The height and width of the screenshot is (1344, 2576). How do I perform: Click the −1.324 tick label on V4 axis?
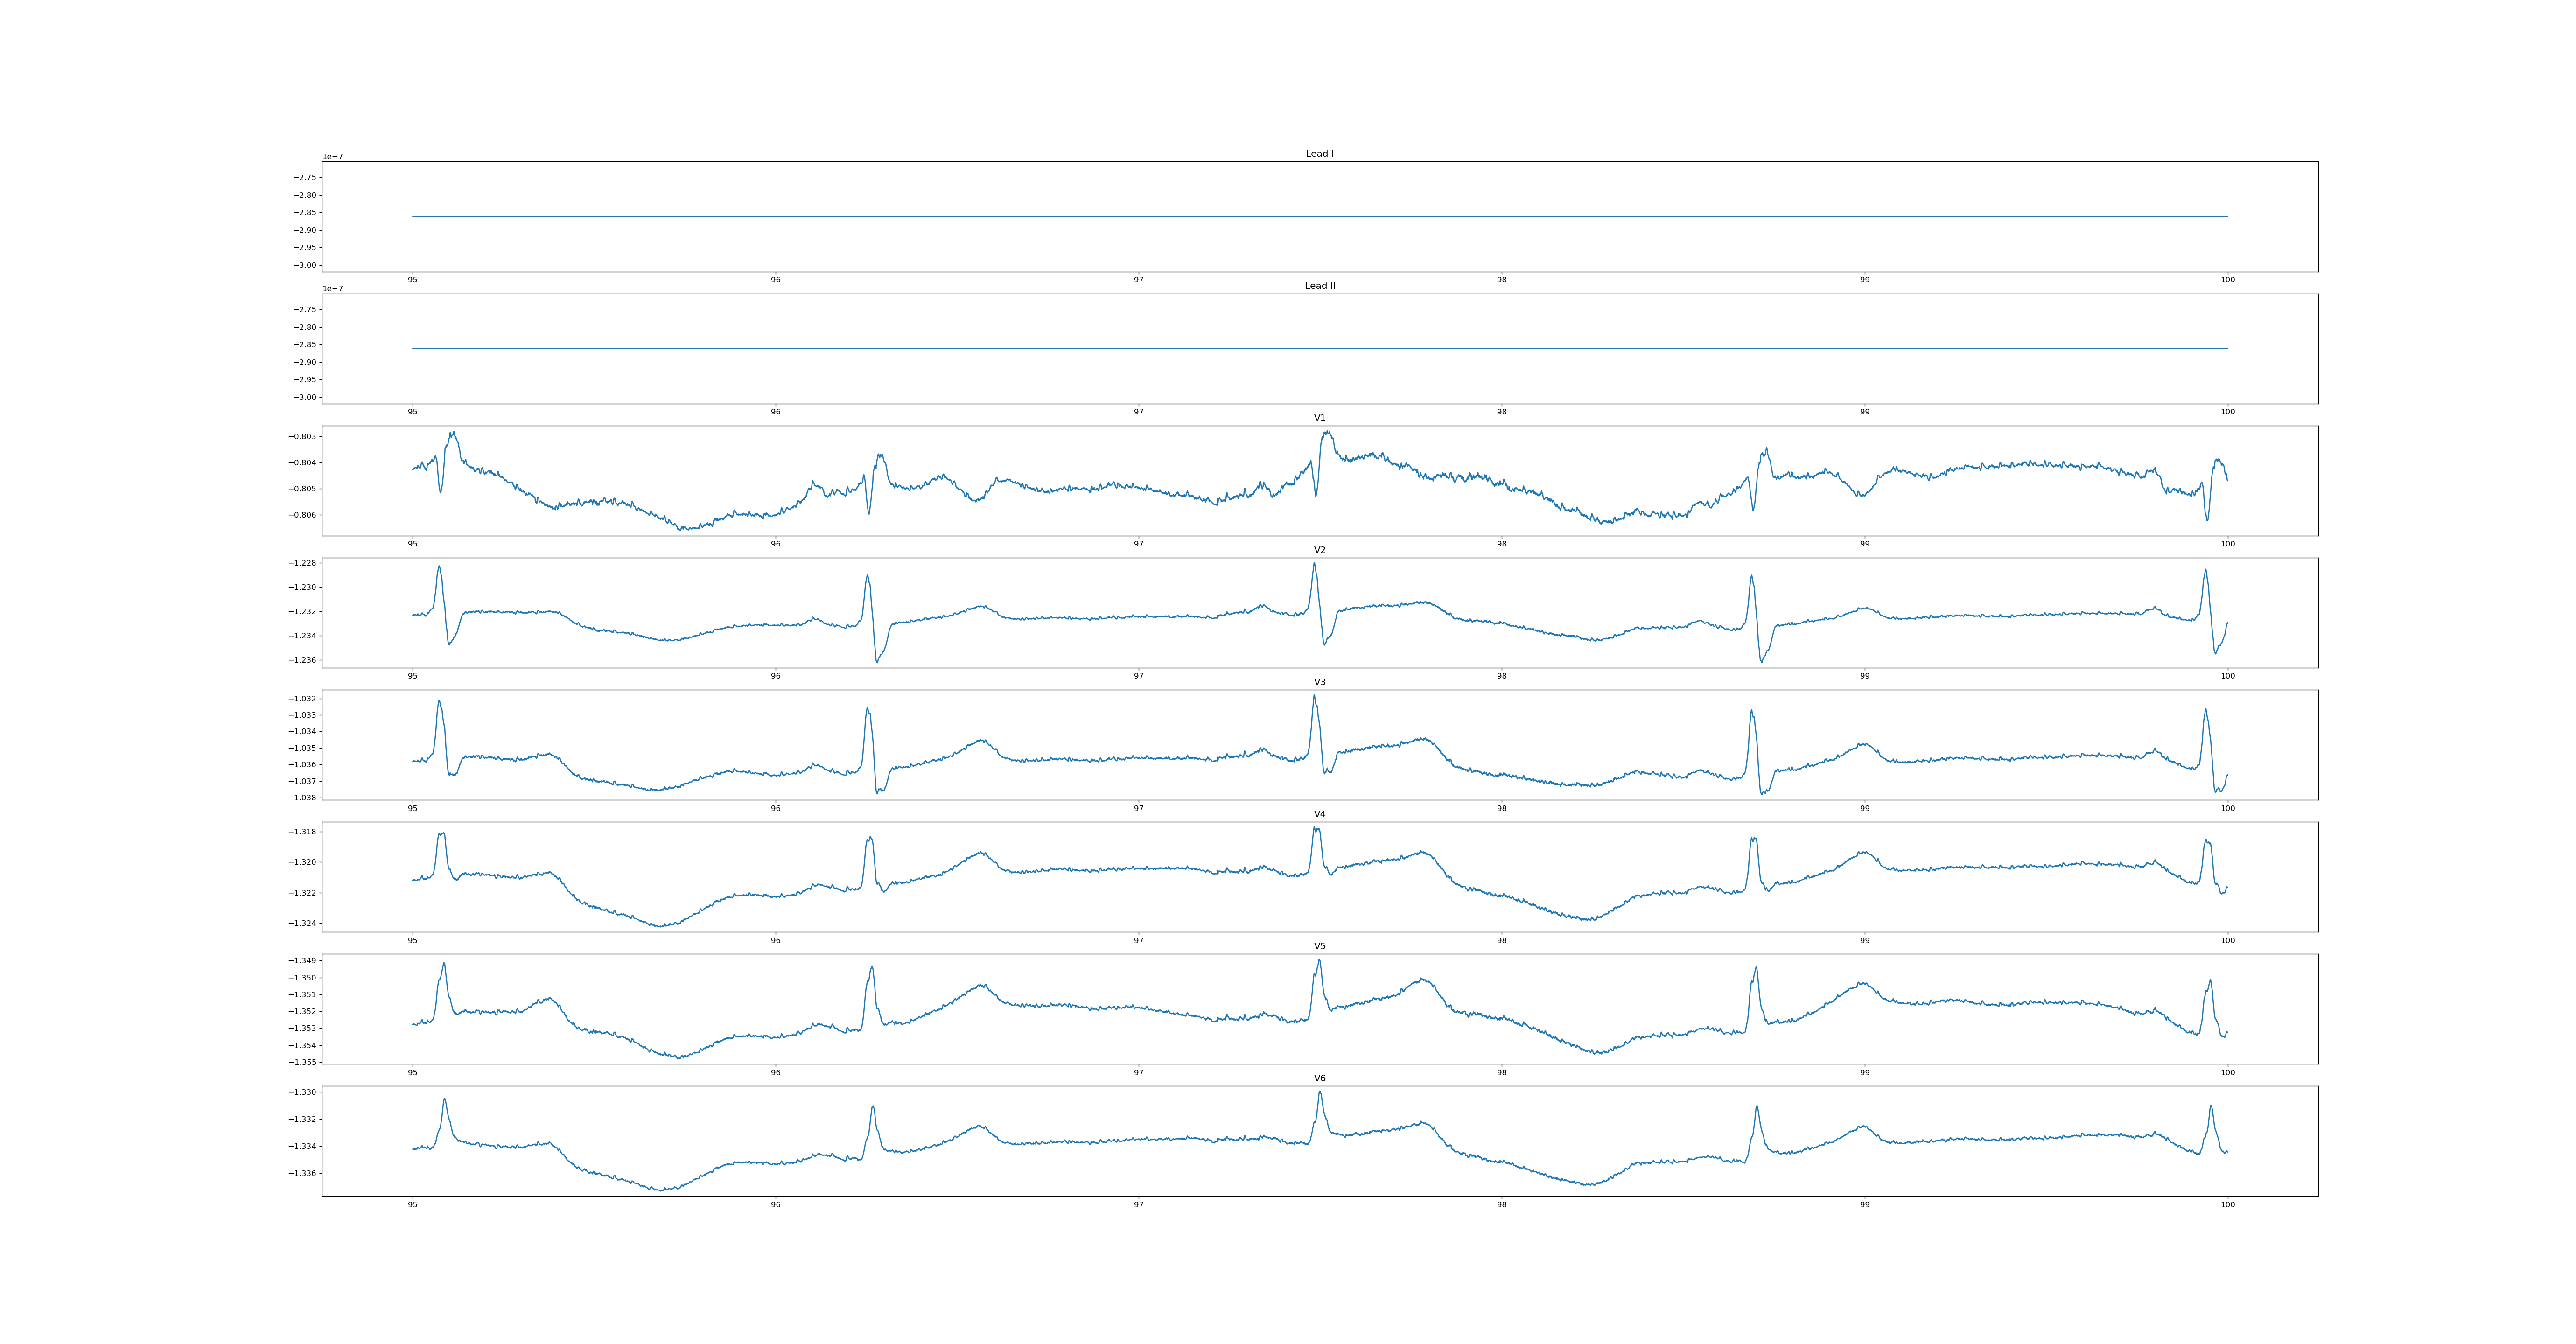point(302,924)
